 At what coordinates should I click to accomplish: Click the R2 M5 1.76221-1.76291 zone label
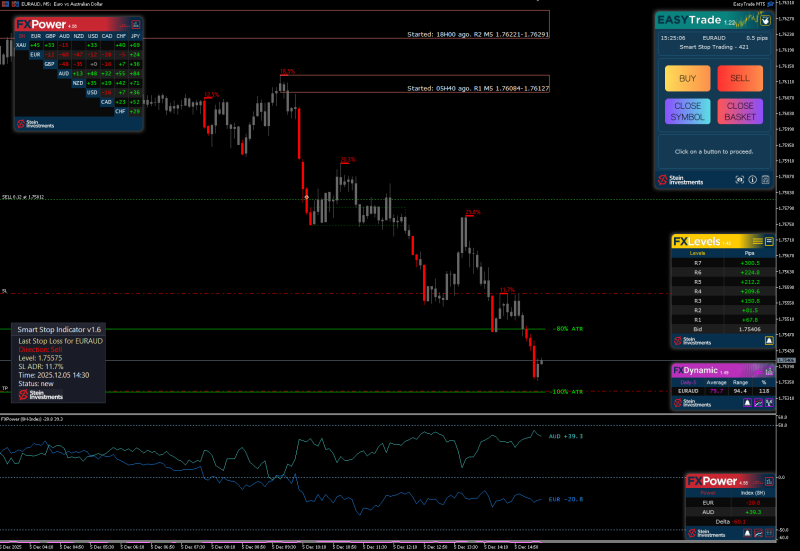coord(478,35)
